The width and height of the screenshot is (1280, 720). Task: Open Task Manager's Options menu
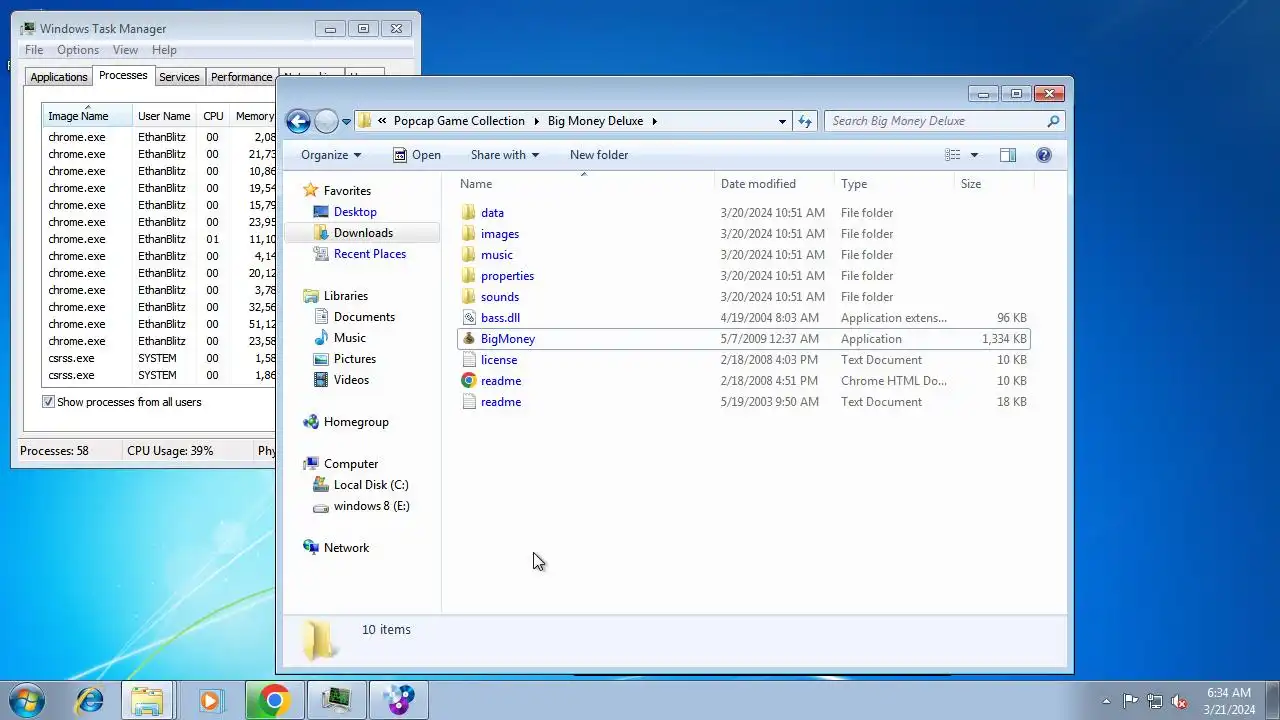[x=78, y=50]
